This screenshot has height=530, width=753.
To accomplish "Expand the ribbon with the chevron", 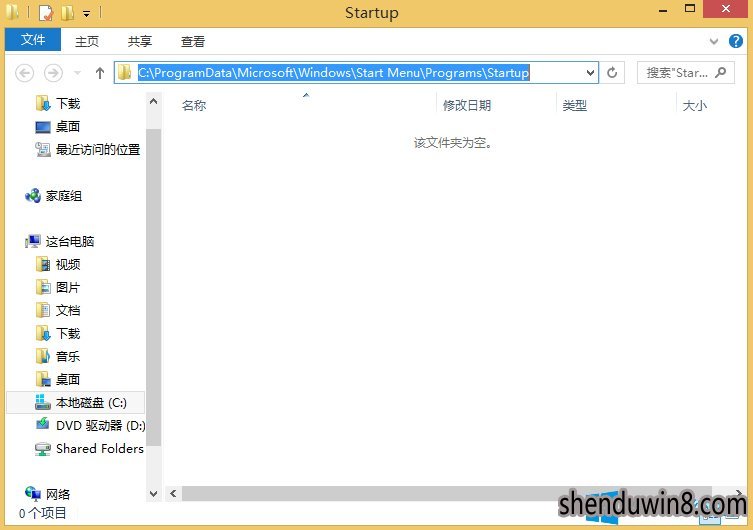I will (x=714, y=41).
